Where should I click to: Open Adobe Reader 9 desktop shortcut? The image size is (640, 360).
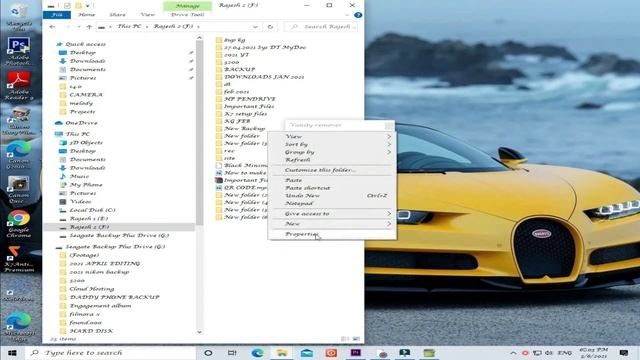click(x=19, y=86)
